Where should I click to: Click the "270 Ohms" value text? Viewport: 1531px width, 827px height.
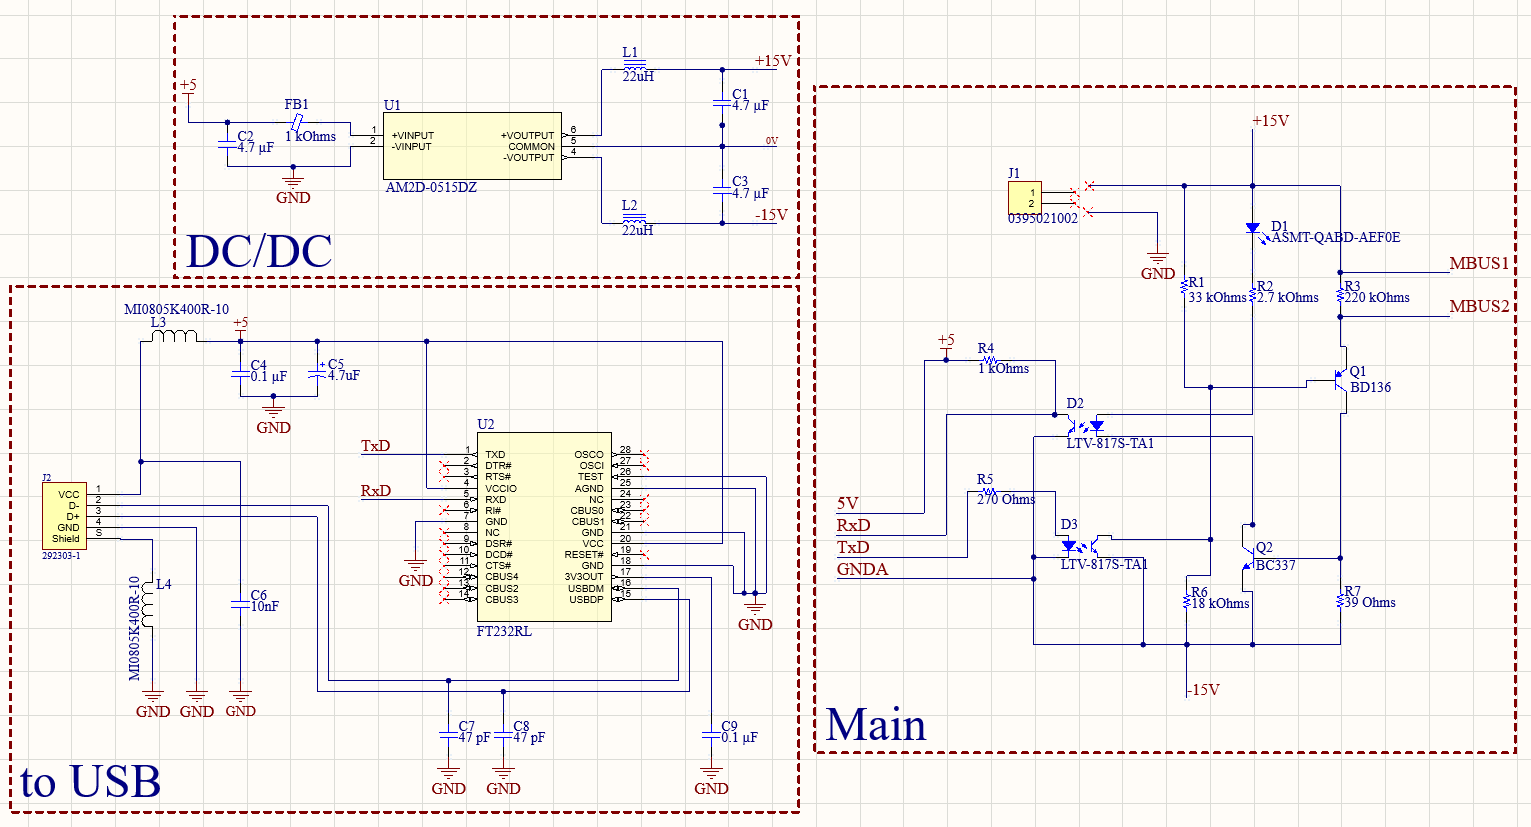click(x=1006, y=499)
